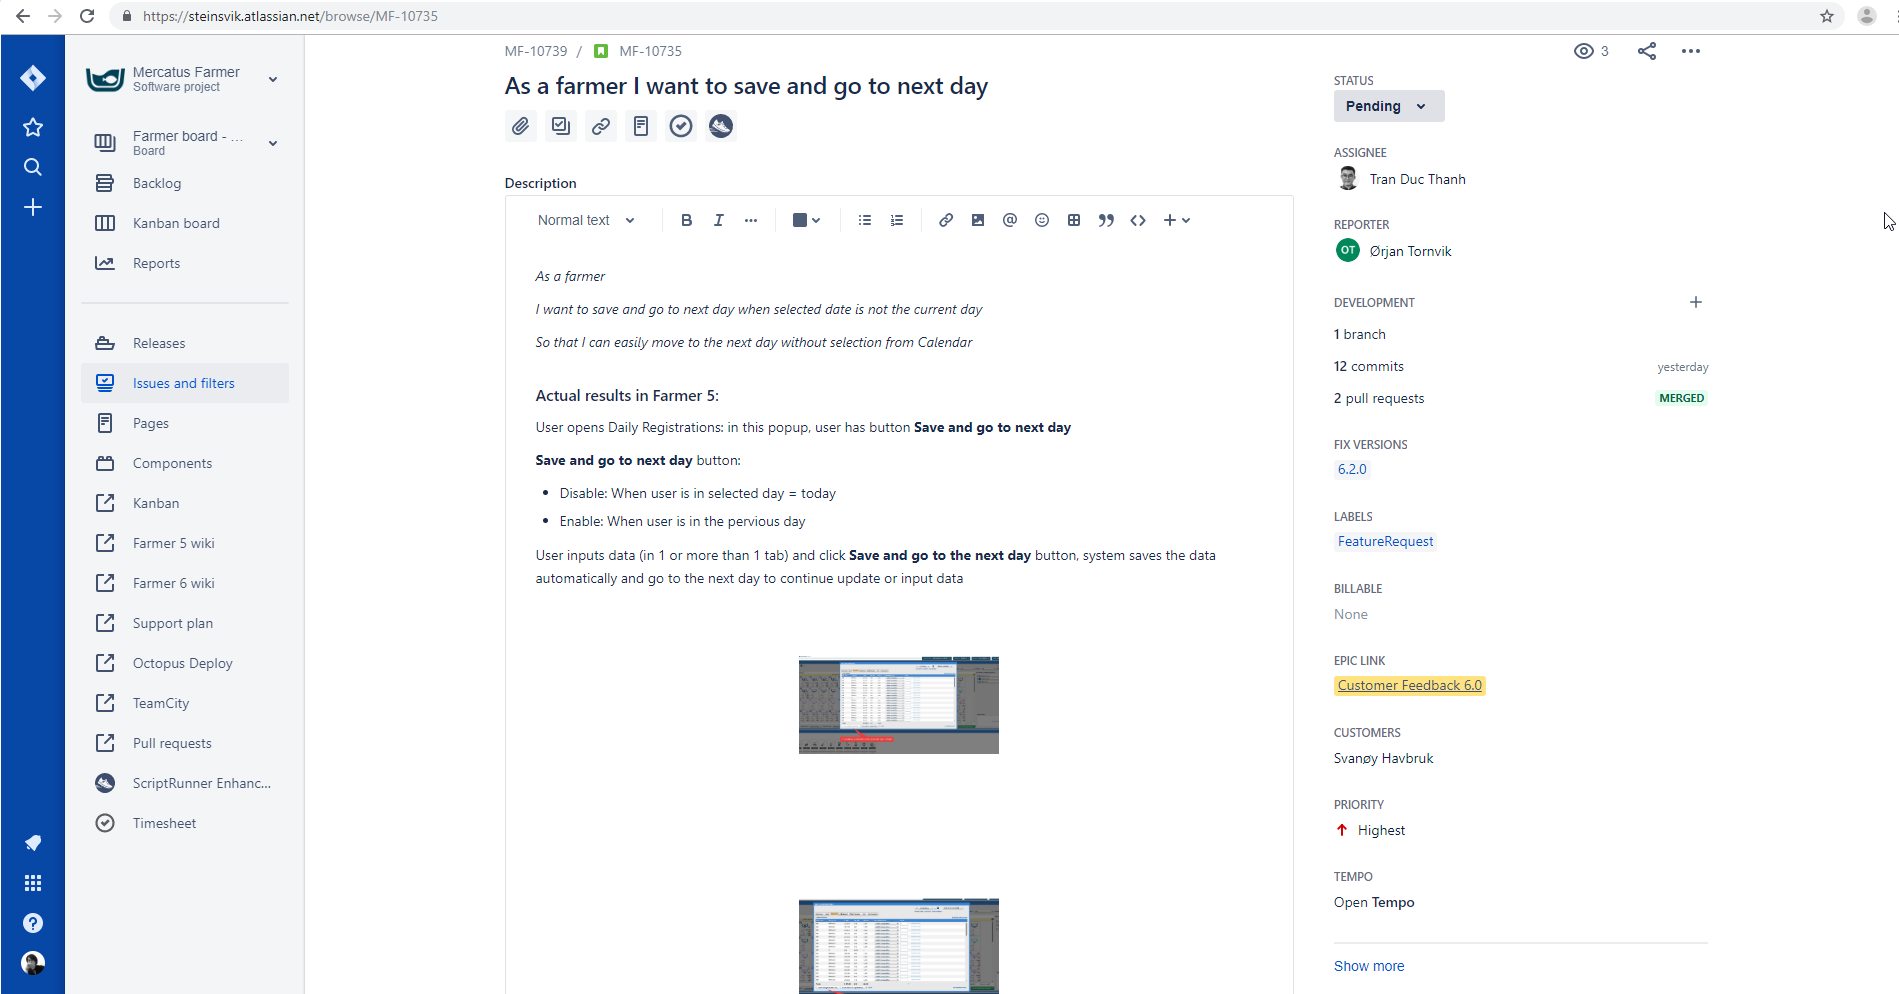Insert an image in the description editor

coord(978,220)
